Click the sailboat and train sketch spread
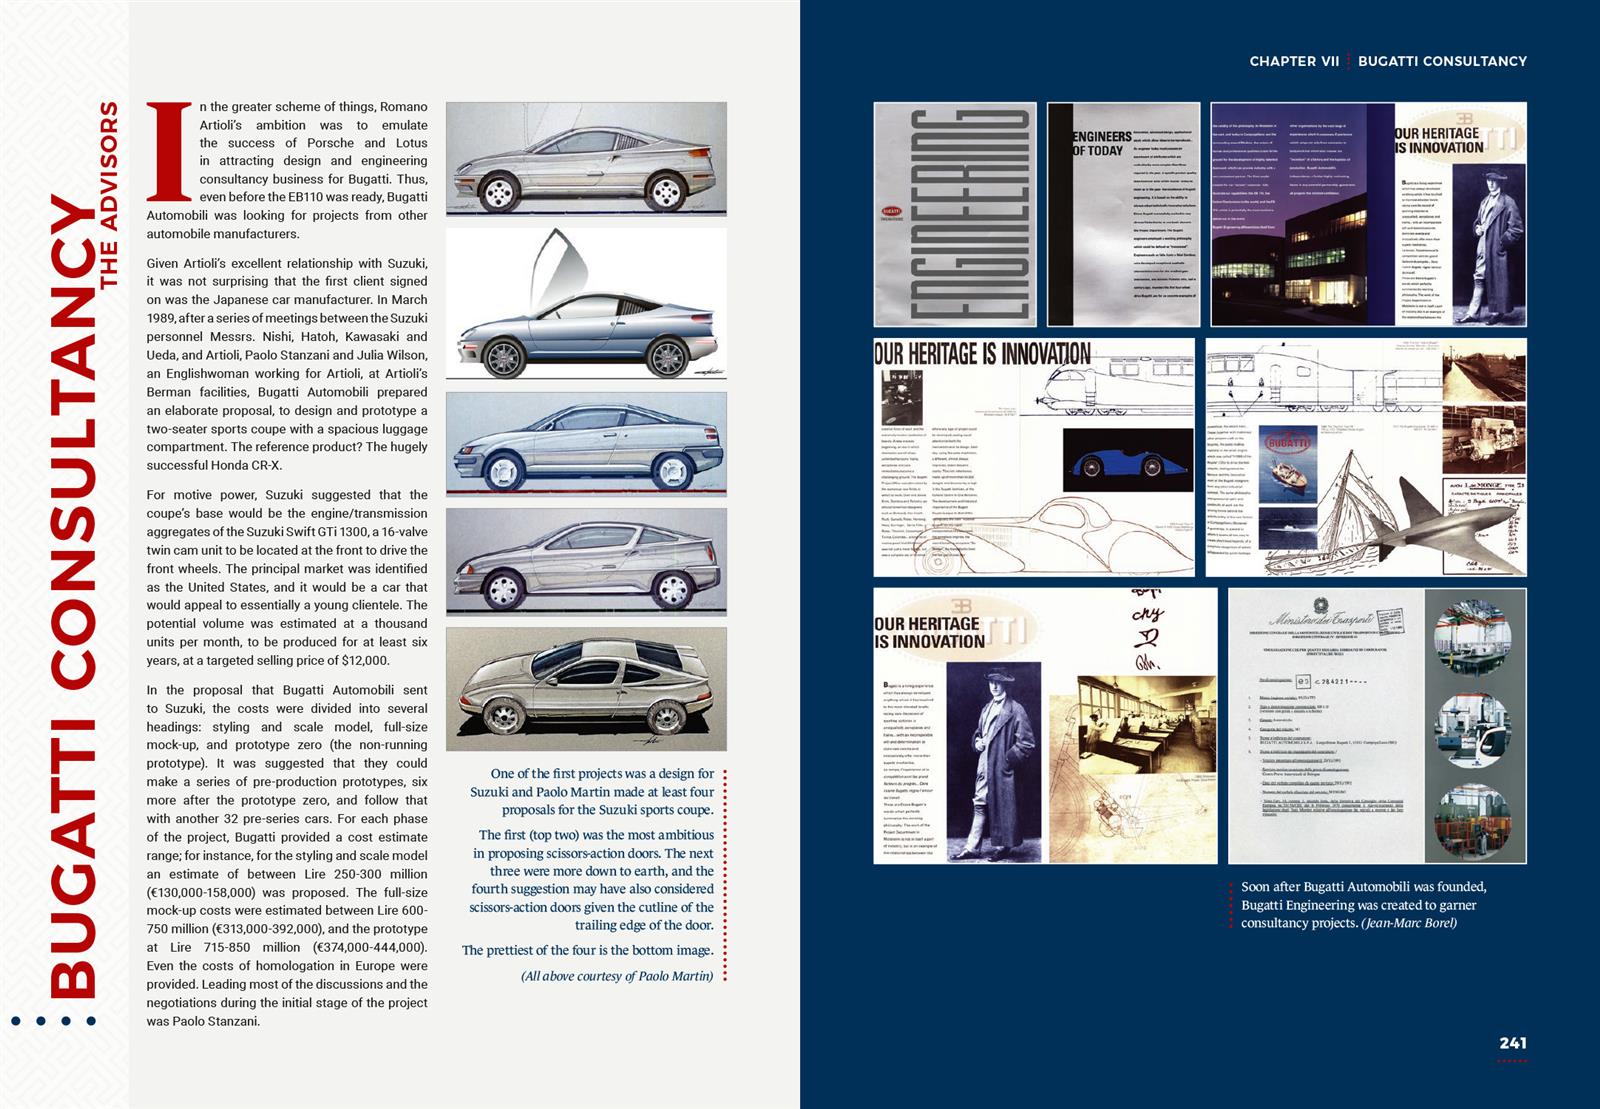The height and width of the screenshot is (1109, 1600). [x=1366, y=457]
